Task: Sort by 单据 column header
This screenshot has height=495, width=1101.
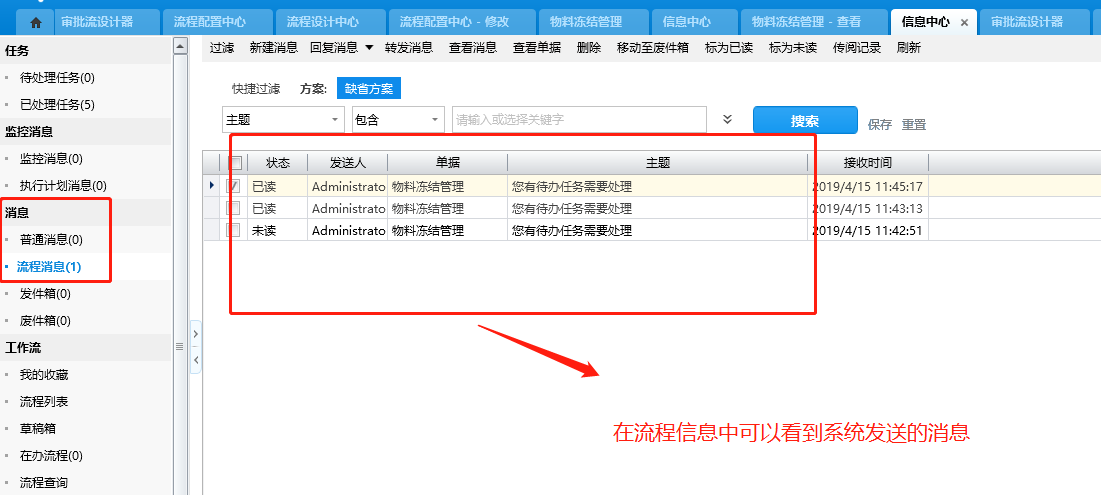Action: coord(447,163)
